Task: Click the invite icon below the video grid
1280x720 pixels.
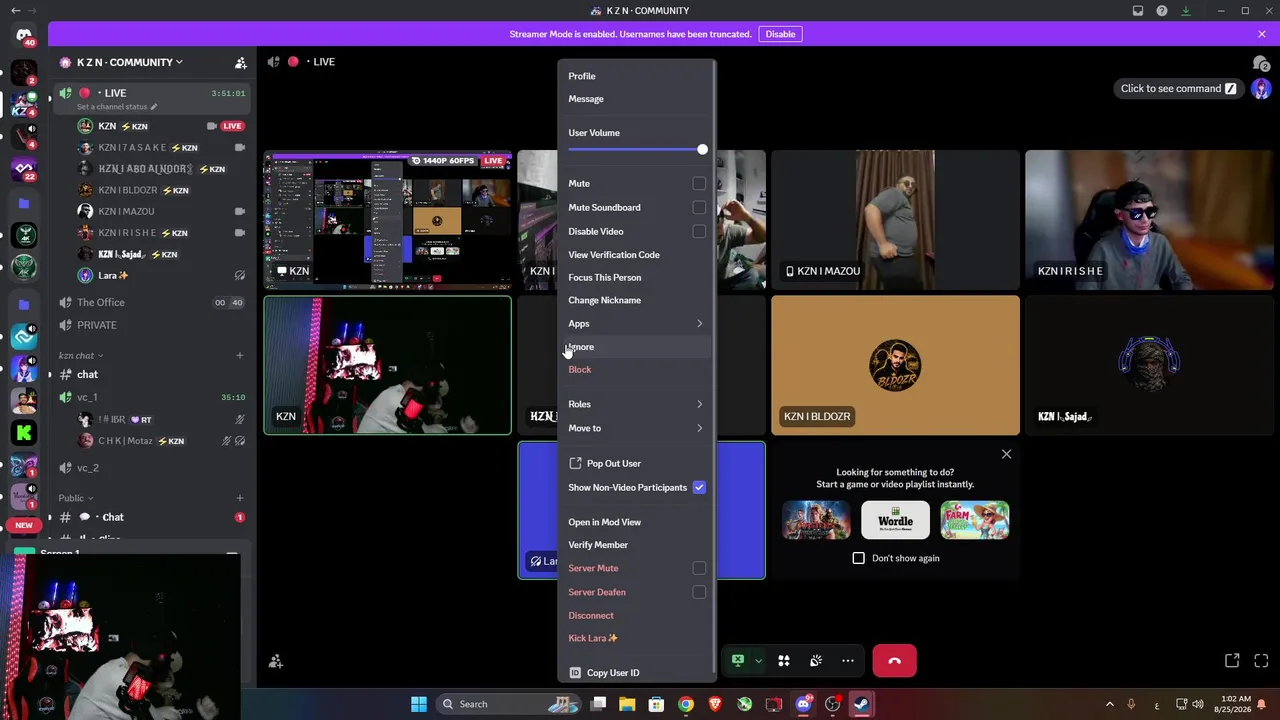Action: pos(276,661)
